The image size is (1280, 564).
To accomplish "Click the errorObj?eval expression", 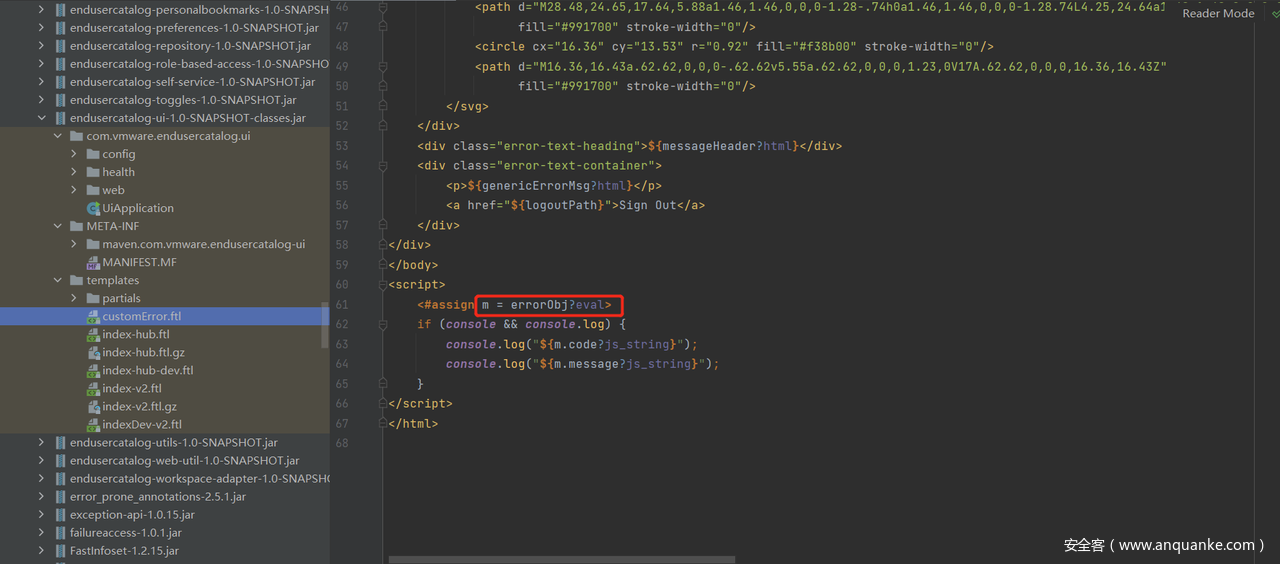I will (558, 304).
